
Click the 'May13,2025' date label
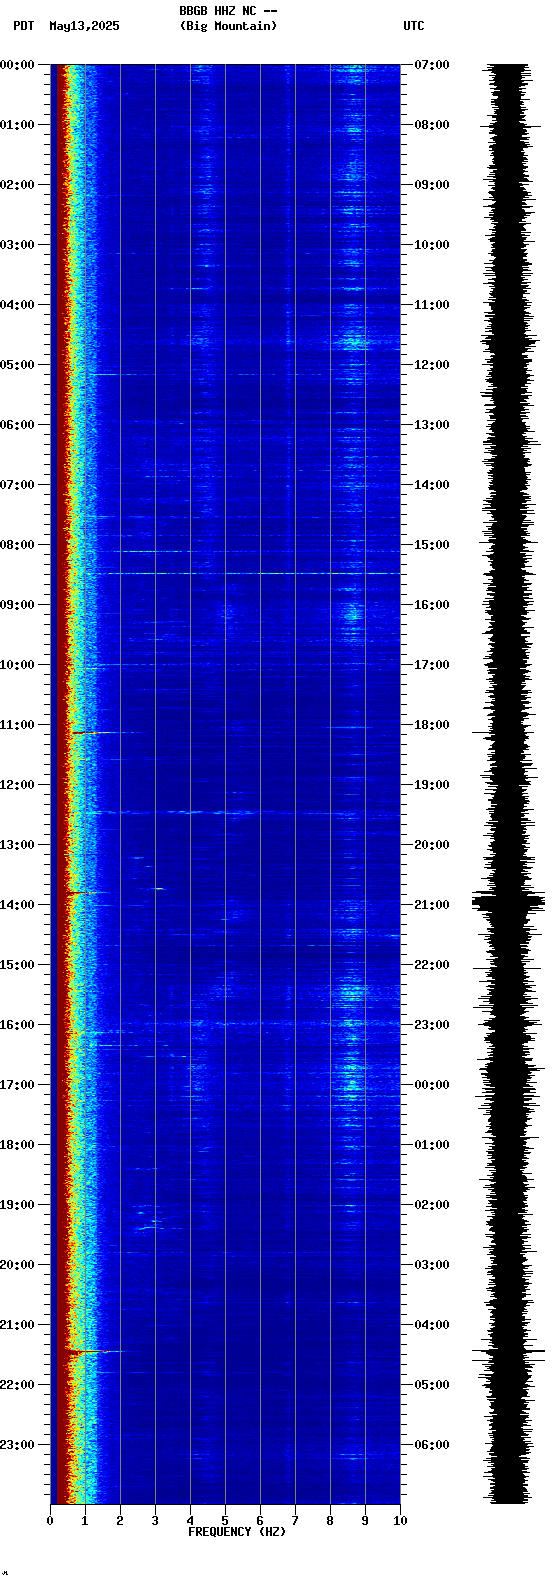click(x=84, y=26)
